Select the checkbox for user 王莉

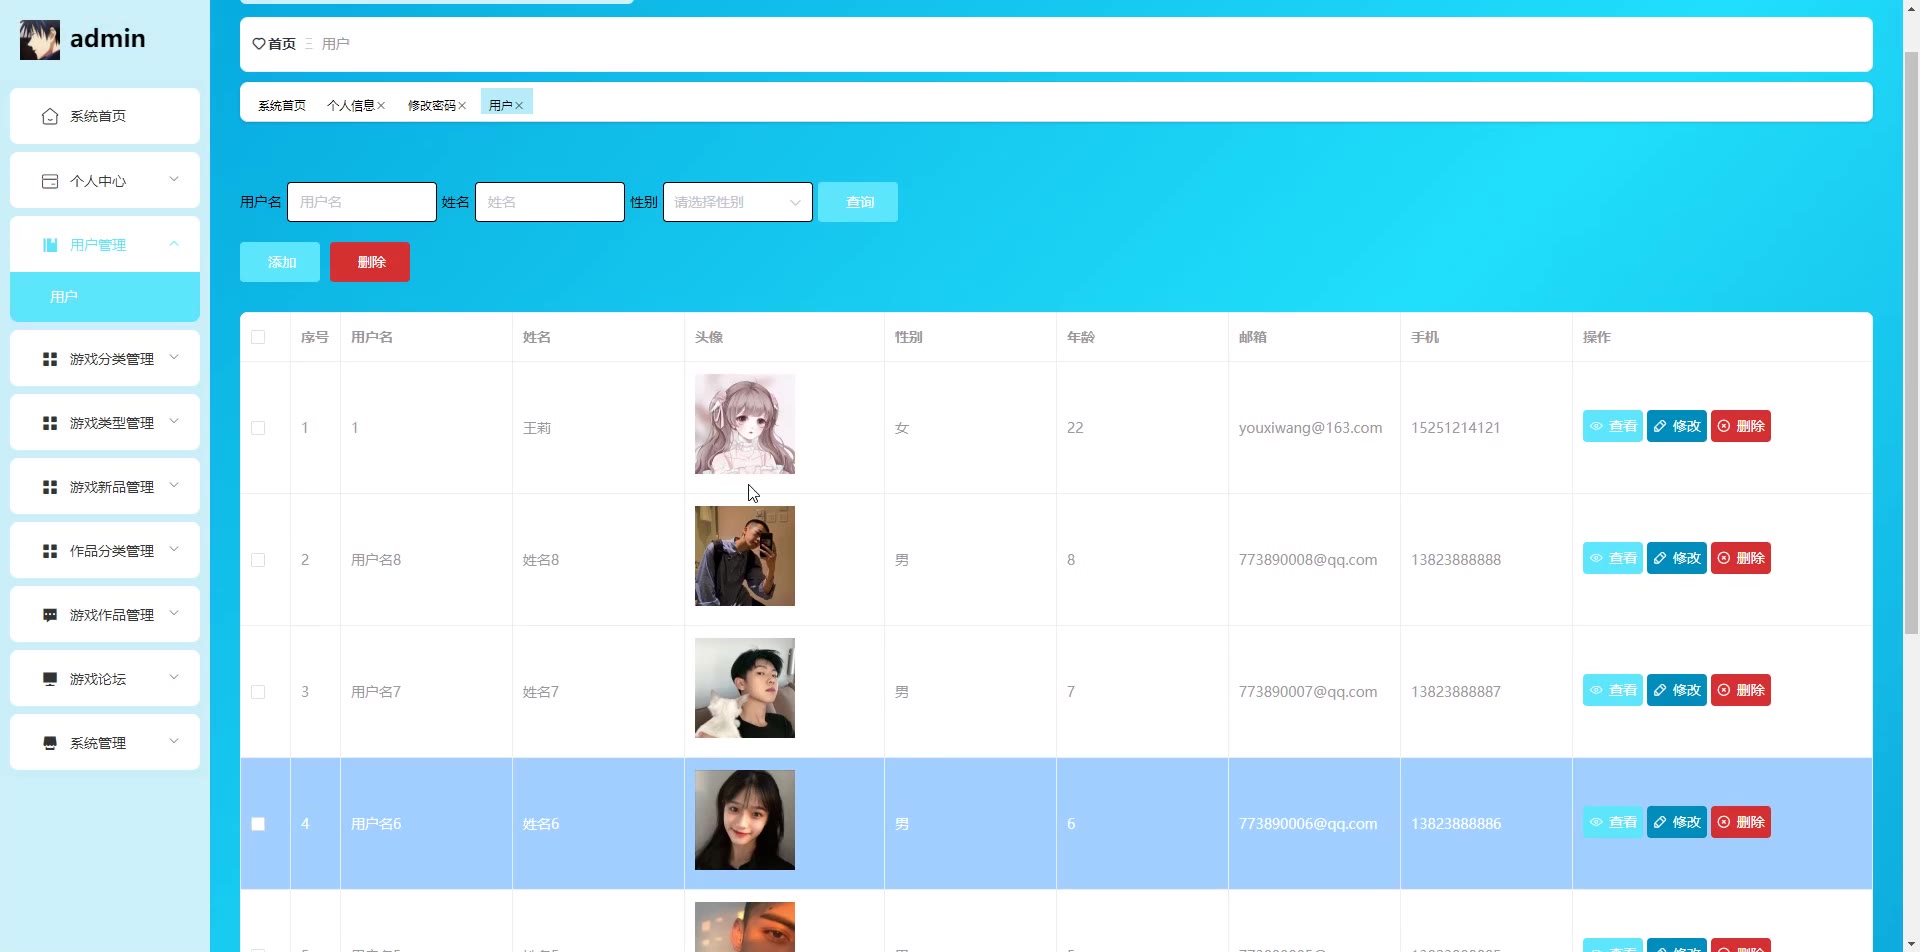pyautogui.click(x=258, y=428)
